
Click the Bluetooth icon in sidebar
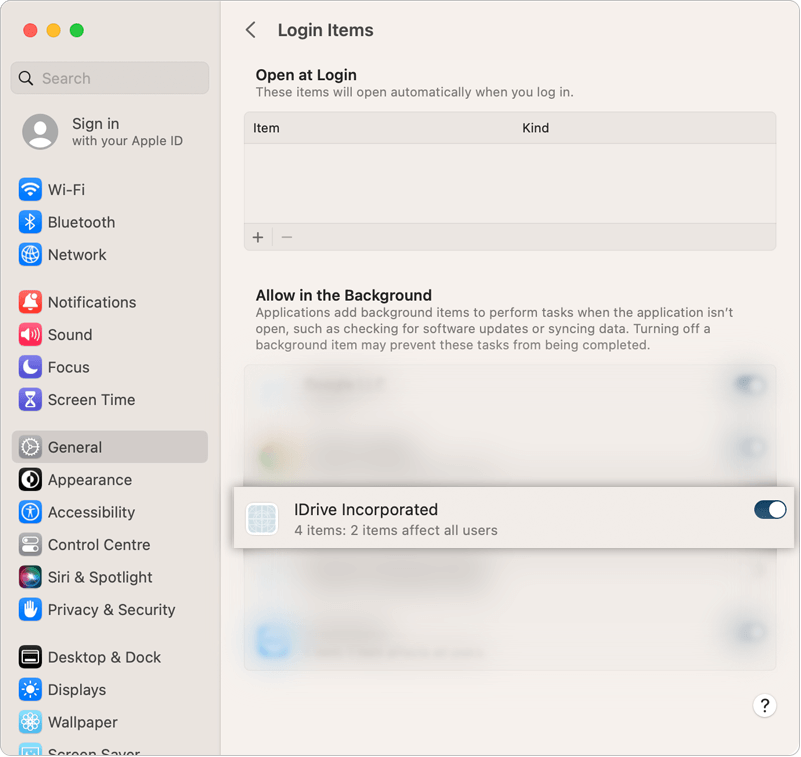(x=30, y=222)
